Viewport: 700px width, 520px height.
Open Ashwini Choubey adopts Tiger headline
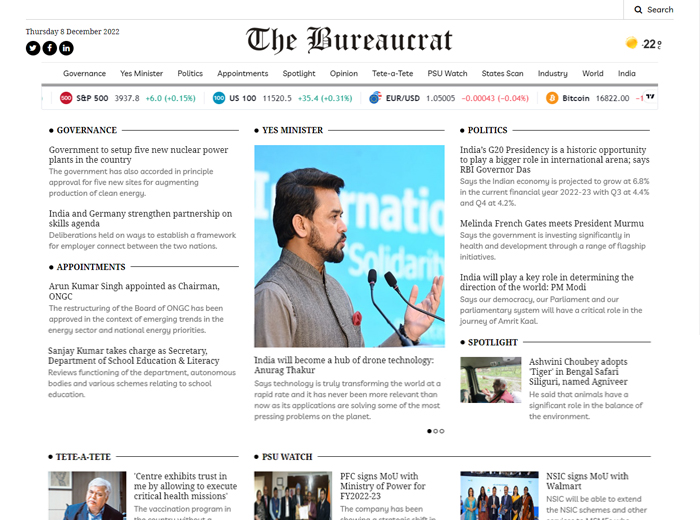[578, 372]
